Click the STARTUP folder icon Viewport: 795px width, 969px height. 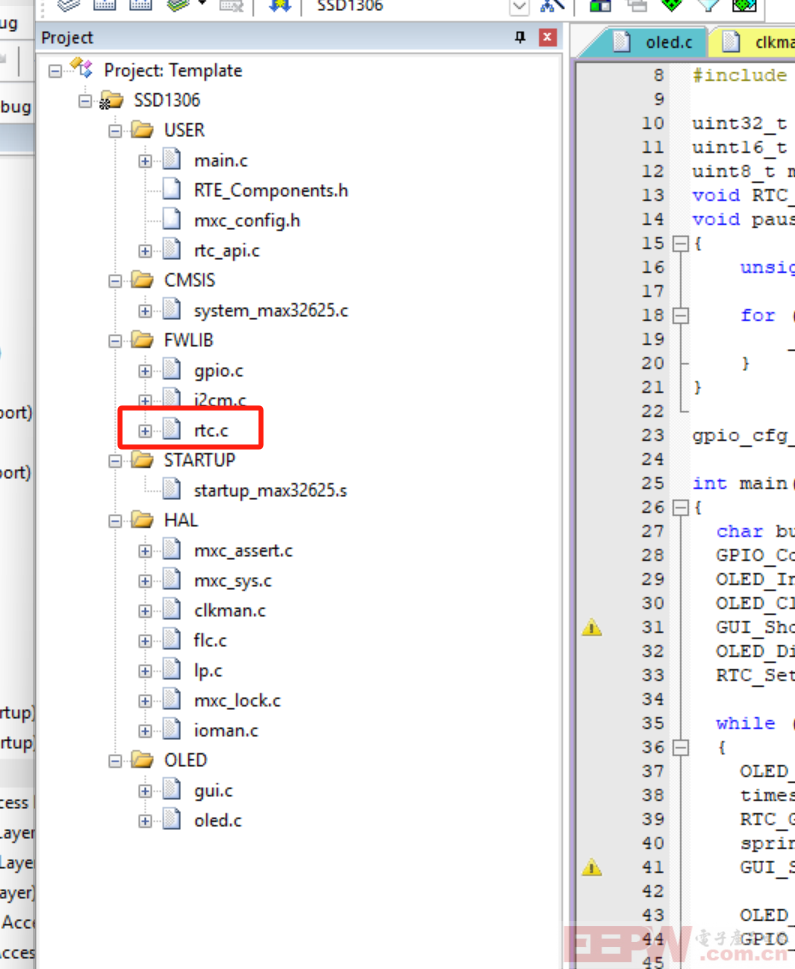(142, 460)
